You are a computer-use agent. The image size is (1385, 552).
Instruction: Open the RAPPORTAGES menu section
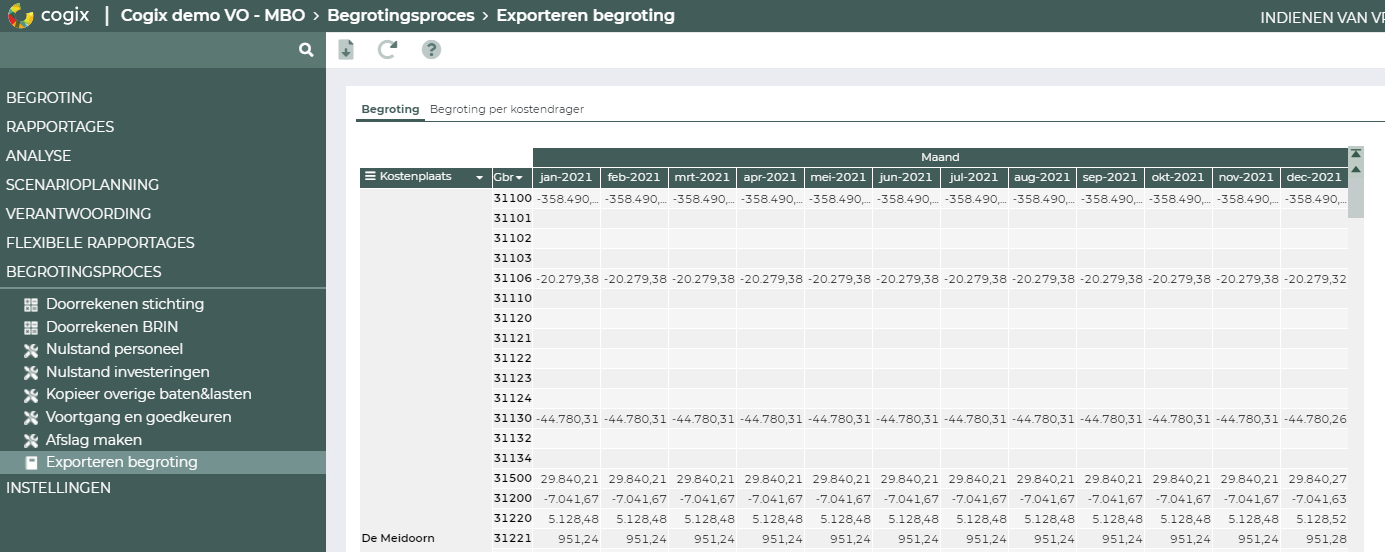click(60, 127)
